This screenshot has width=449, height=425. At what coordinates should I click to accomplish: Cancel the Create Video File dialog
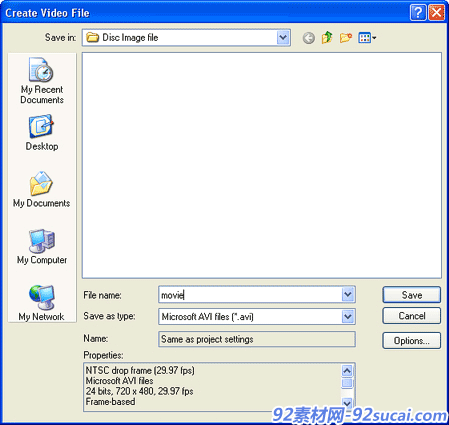pyautogui.click(x=412, y=316)
